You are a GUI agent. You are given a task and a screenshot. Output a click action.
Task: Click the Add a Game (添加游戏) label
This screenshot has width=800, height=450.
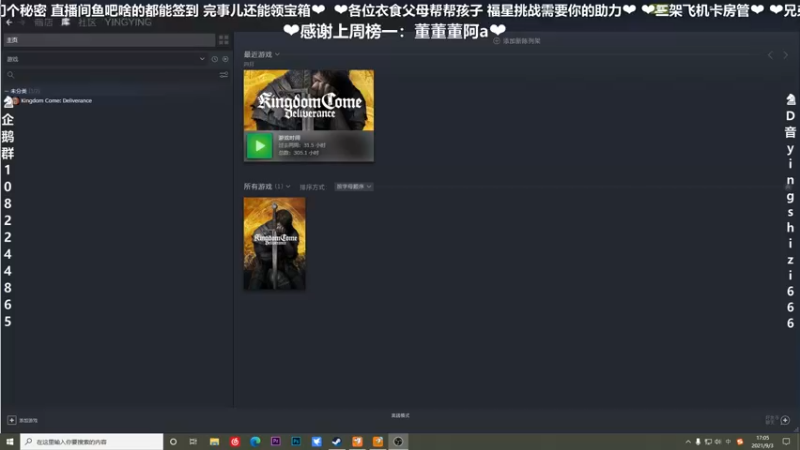(x=28, y=420)
